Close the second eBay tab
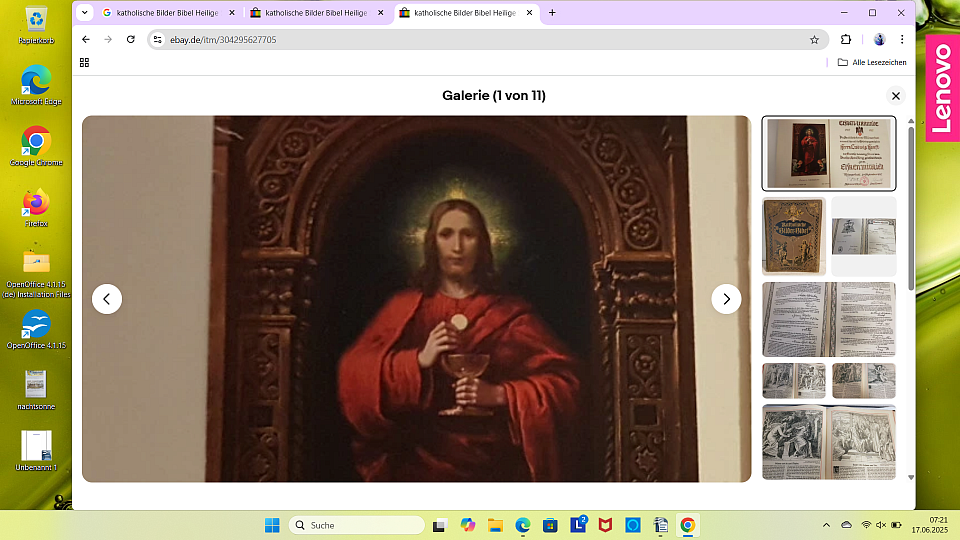Viewport: 960px width, 540px height. pos(381,13)
